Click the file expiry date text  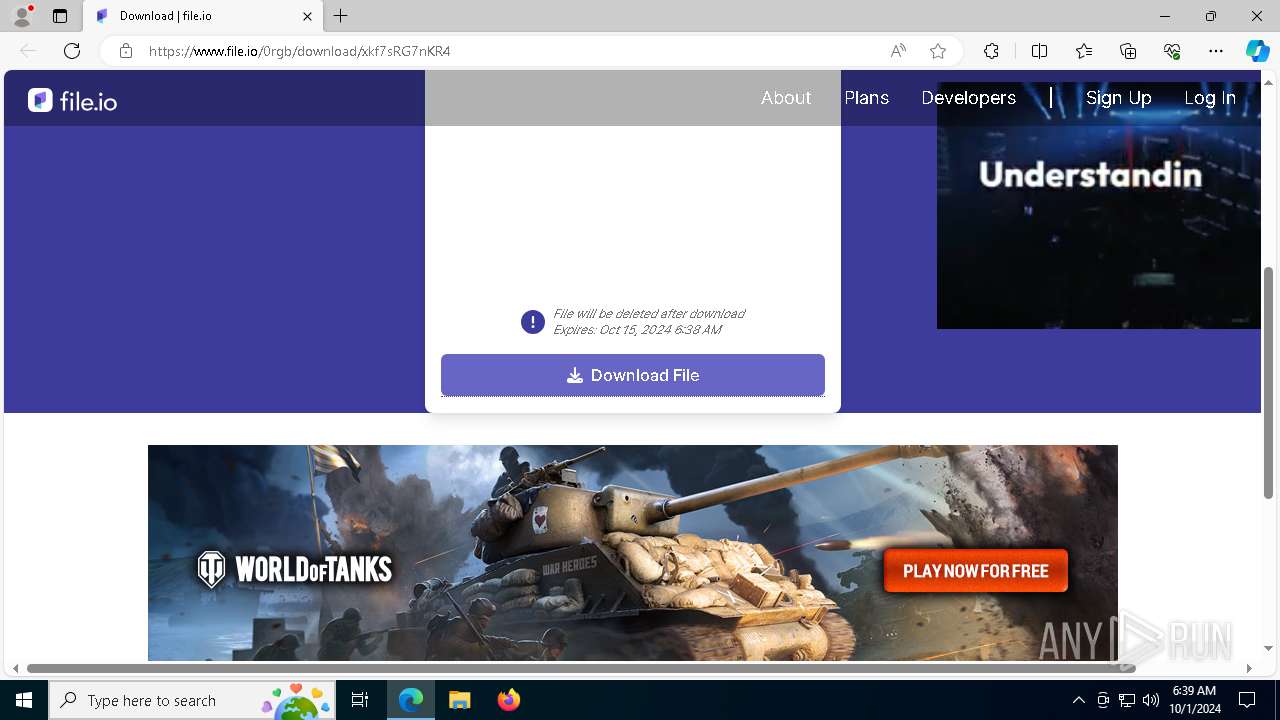[x=637, y=330]
